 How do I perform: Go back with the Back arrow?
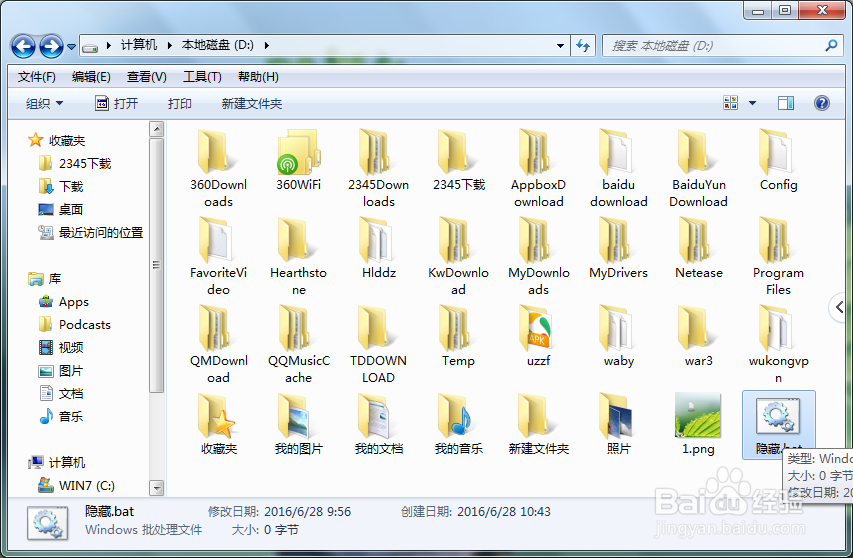point(23,46)
